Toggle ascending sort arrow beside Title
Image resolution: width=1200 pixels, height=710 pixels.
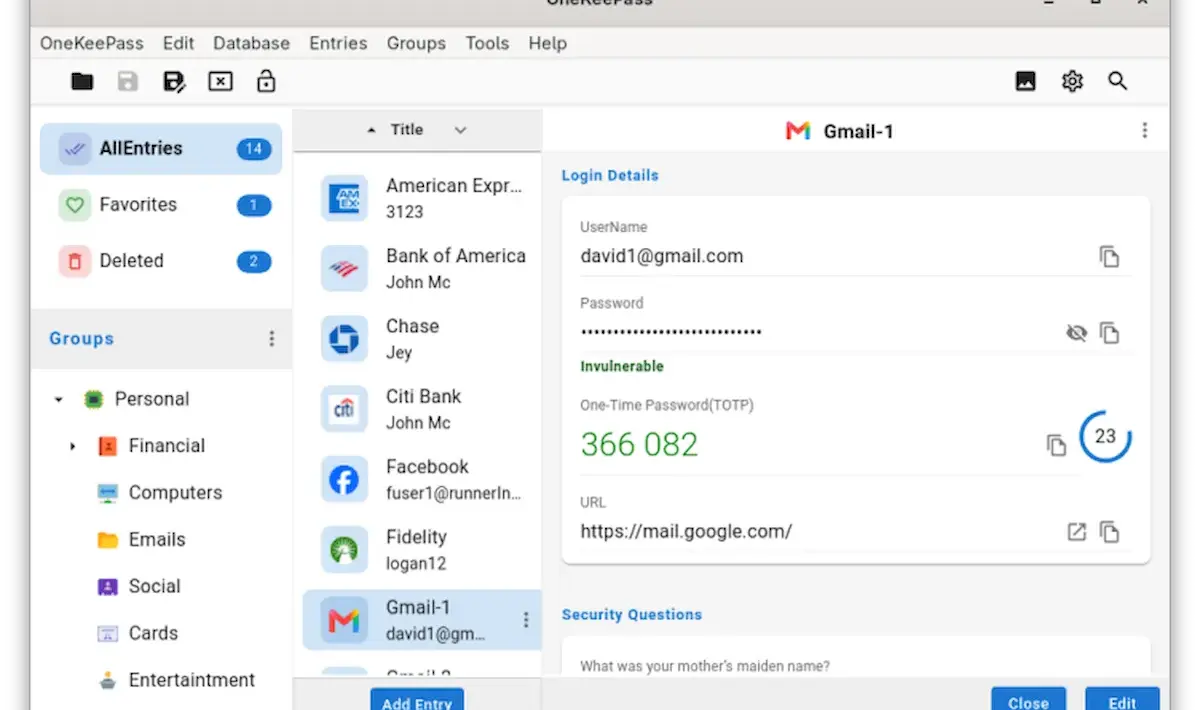pos(372,130)
